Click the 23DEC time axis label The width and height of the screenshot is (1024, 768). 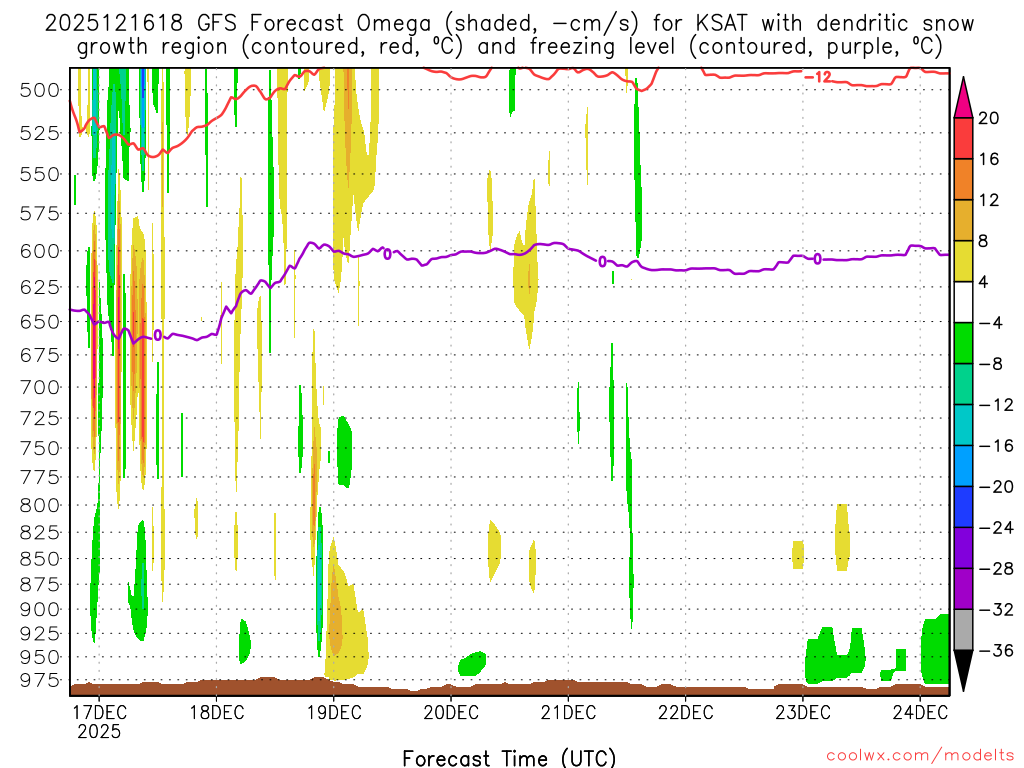(x=803, y=712)
